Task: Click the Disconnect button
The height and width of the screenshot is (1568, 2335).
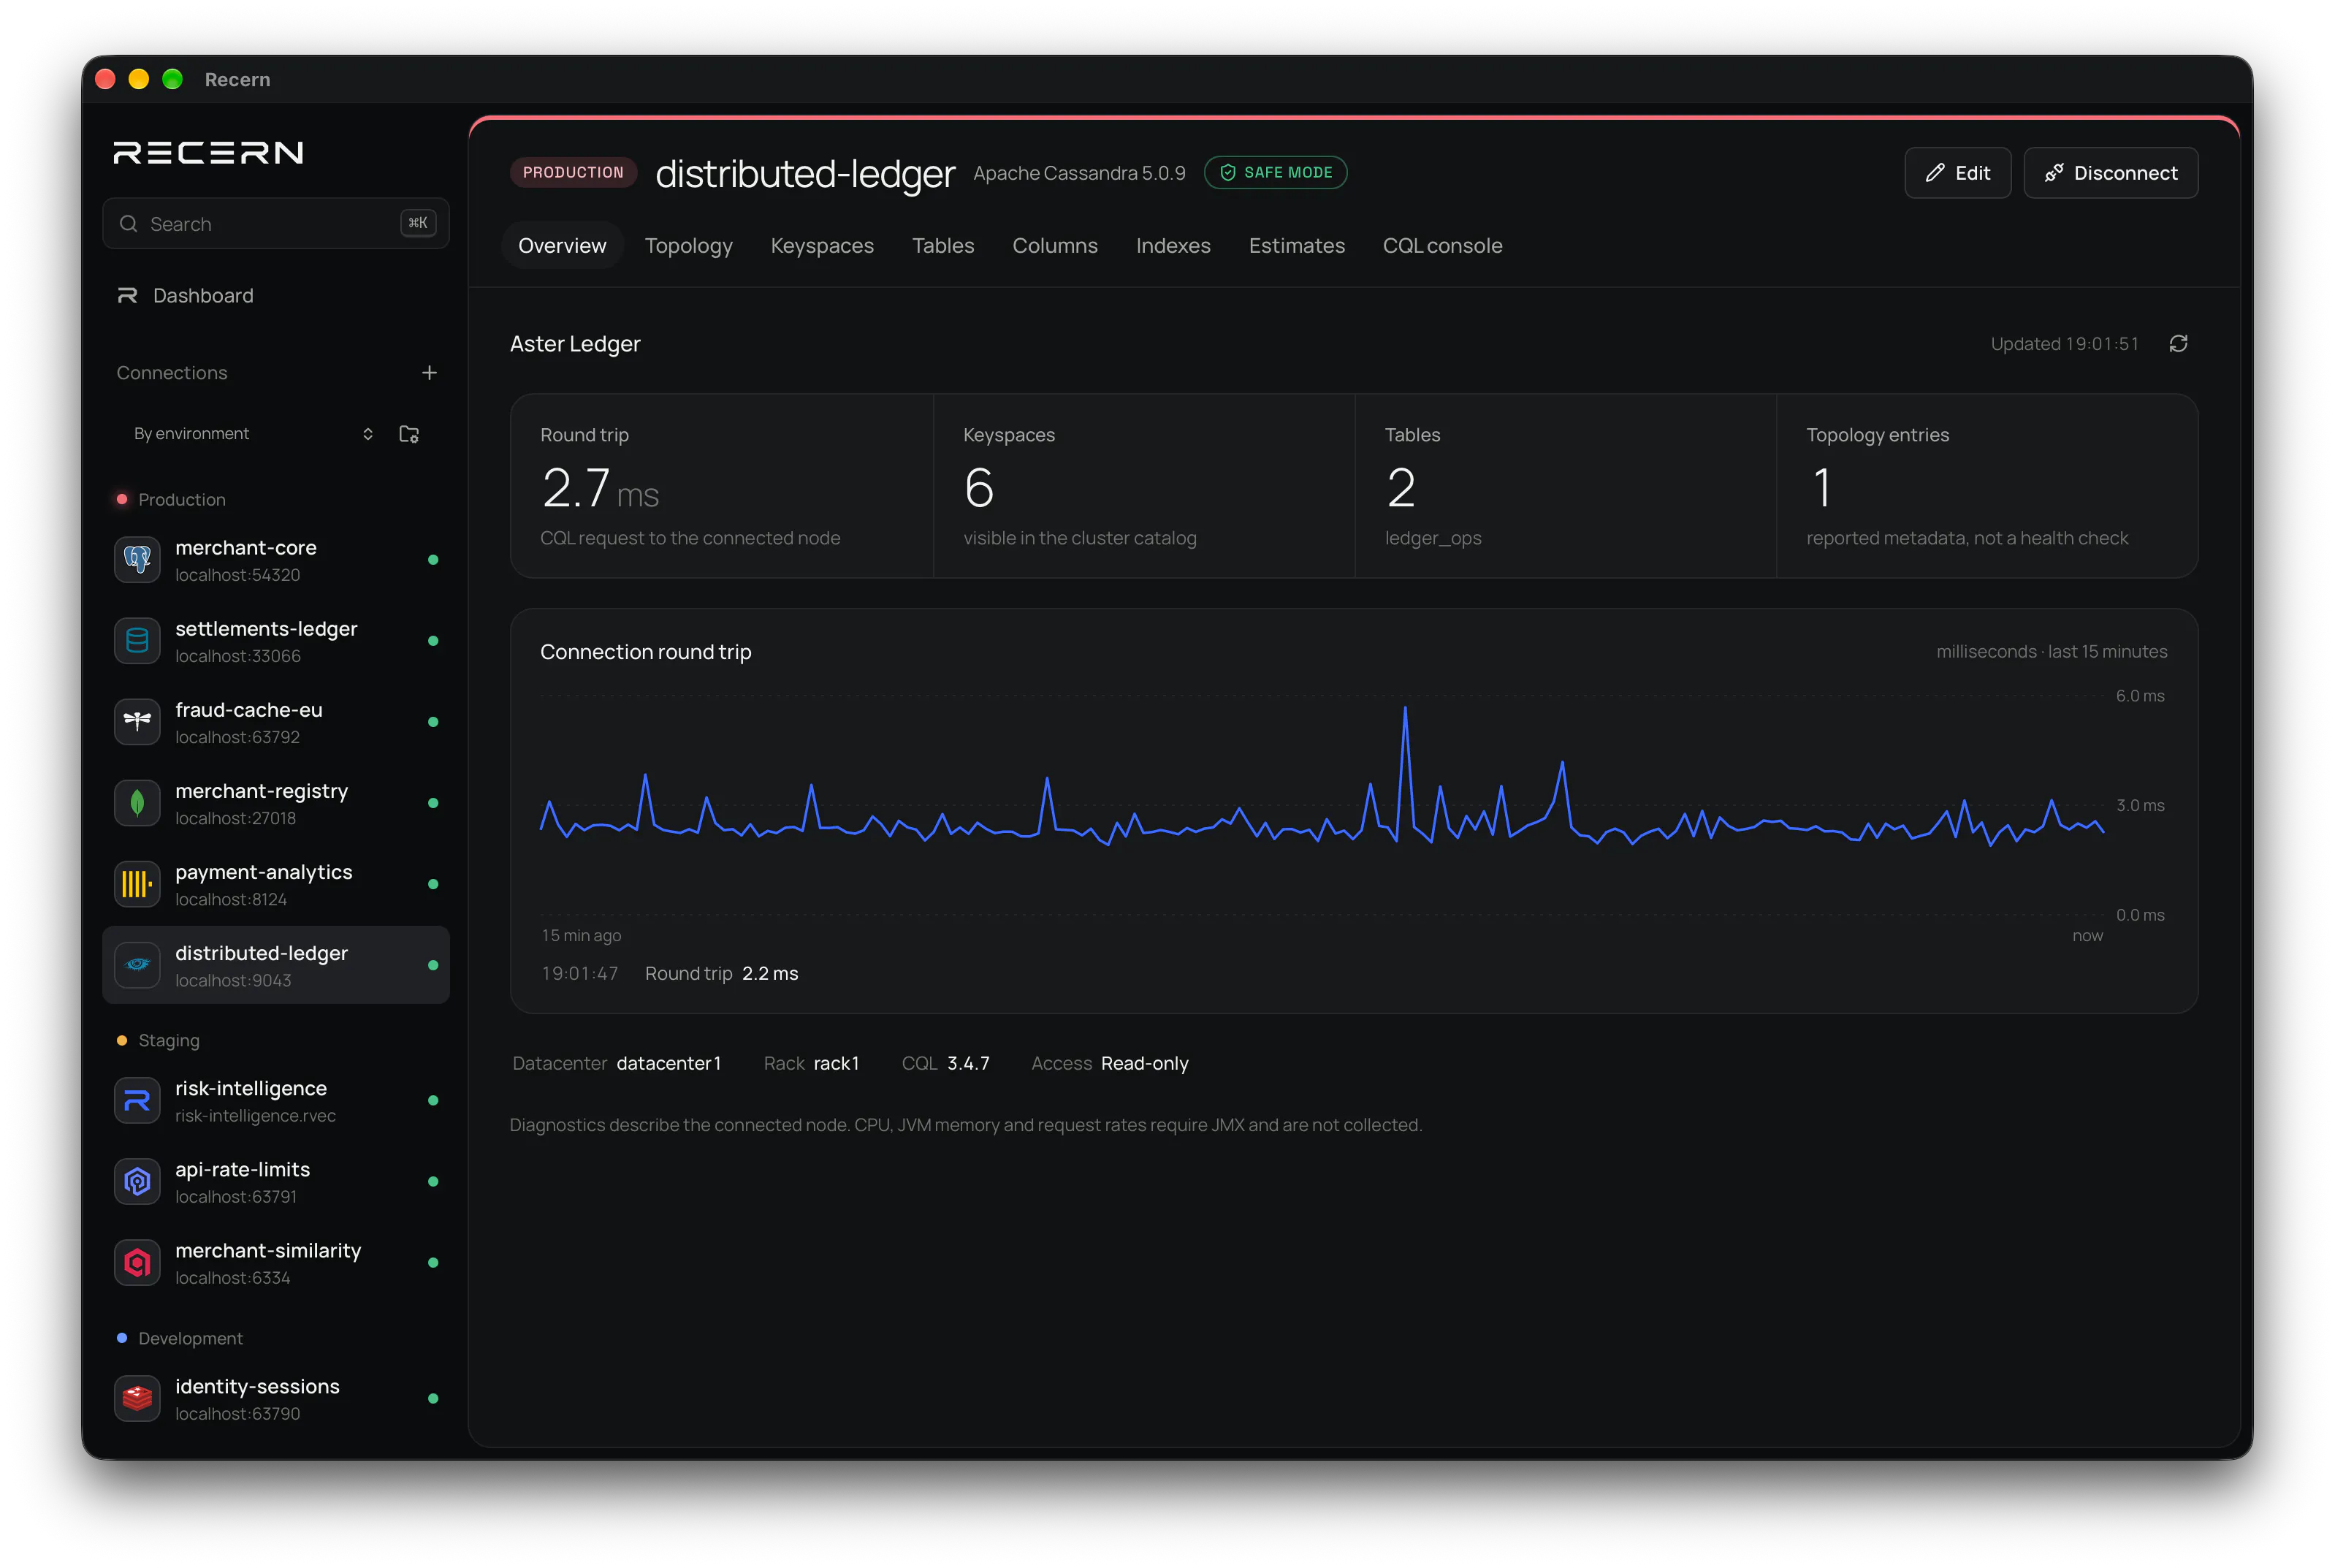Action: click(x=2110, y=173)
